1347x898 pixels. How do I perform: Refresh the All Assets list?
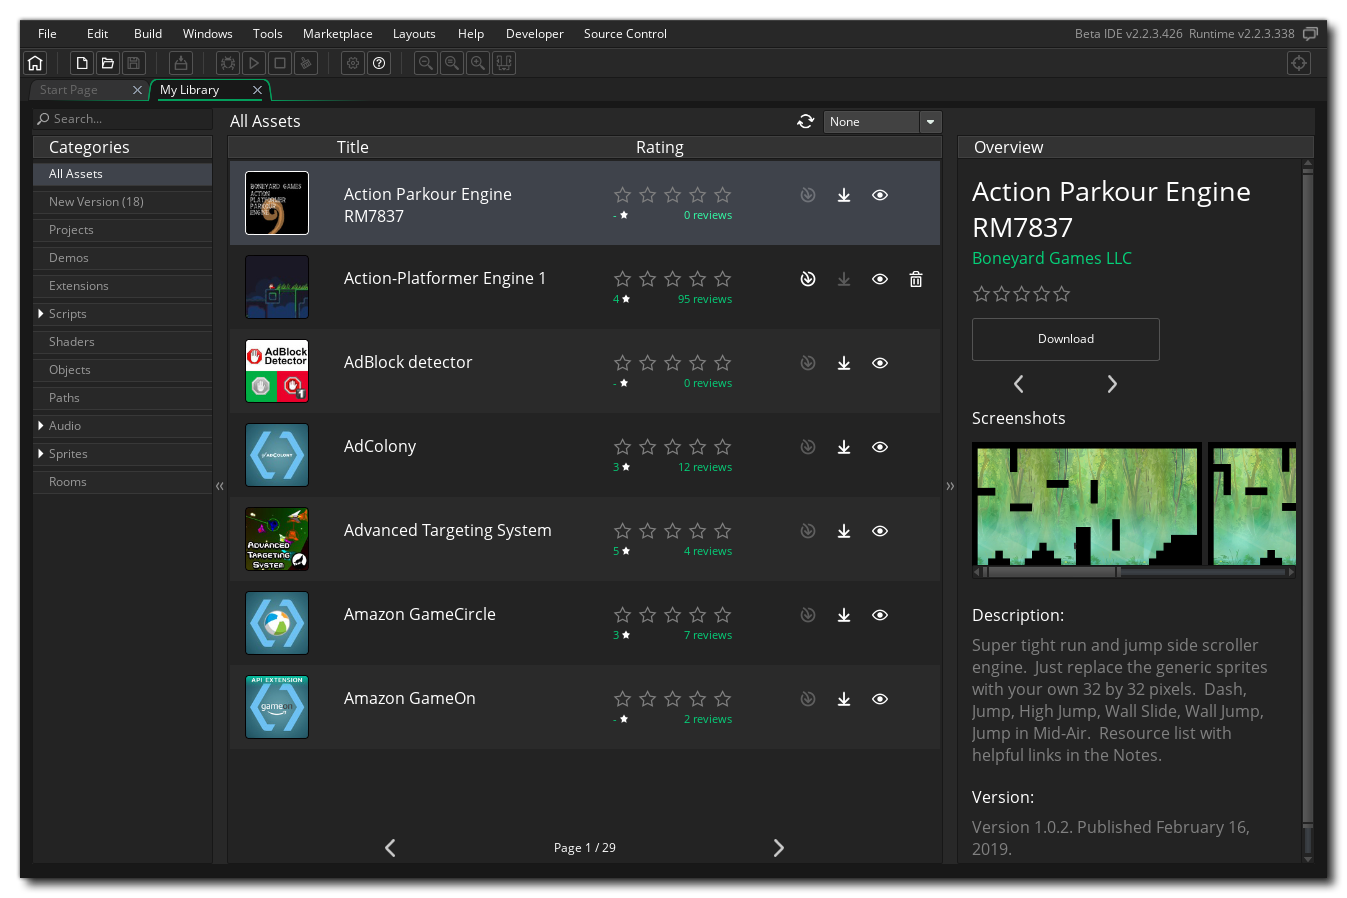pos(806,121)
